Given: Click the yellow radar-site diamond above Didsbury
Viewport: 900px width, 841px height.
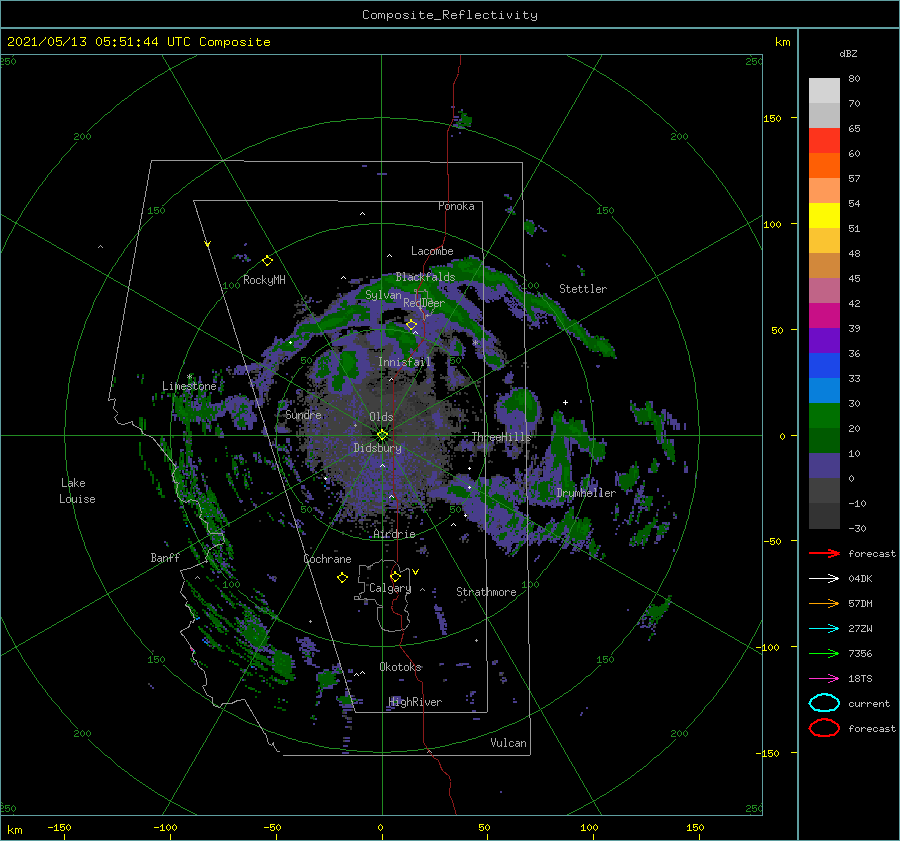Looking at the screenshot, I should (x=382, y=435).
